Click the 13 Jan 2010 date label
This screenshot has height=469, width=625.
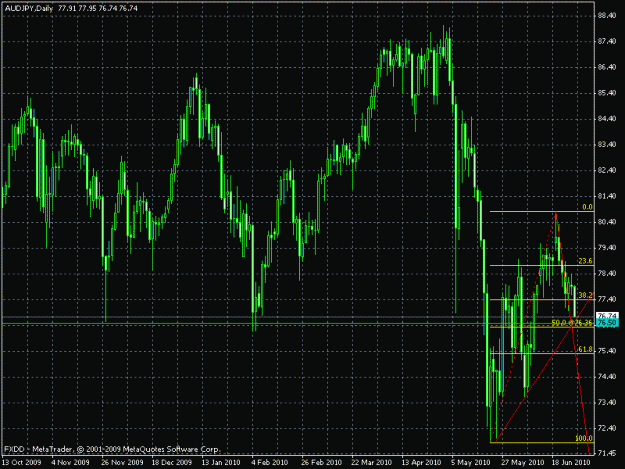(x=221, y=463)
